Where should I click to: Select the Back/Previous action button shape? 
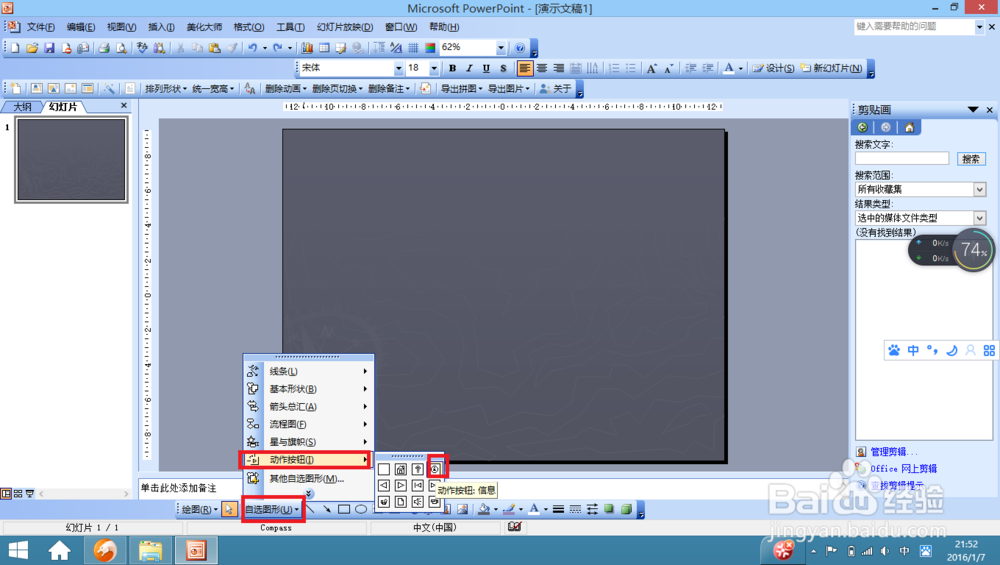[x=384, y=485]
